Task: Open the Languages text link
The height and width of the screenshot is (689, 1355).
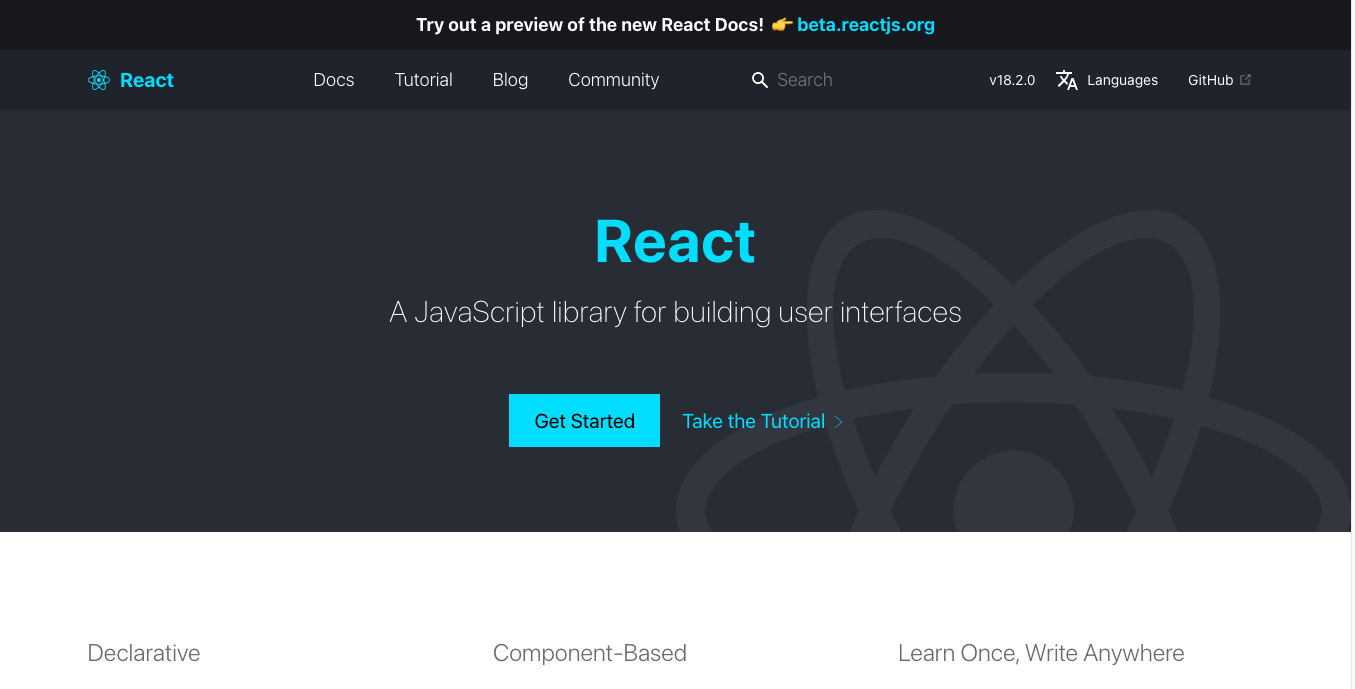Action: pos(1122,80)
